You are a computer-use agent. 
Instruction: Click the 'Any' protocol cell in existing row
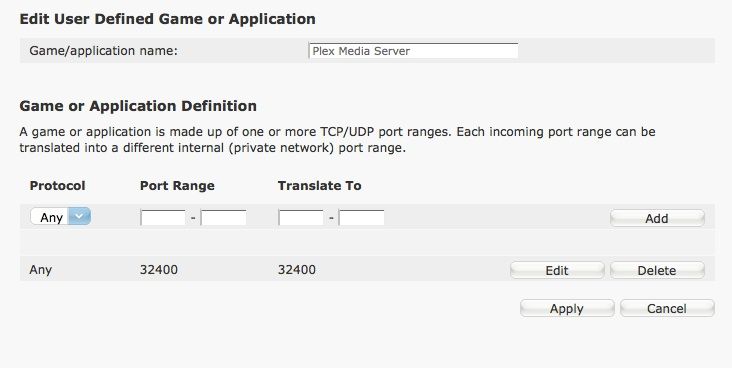coord(41,269)
